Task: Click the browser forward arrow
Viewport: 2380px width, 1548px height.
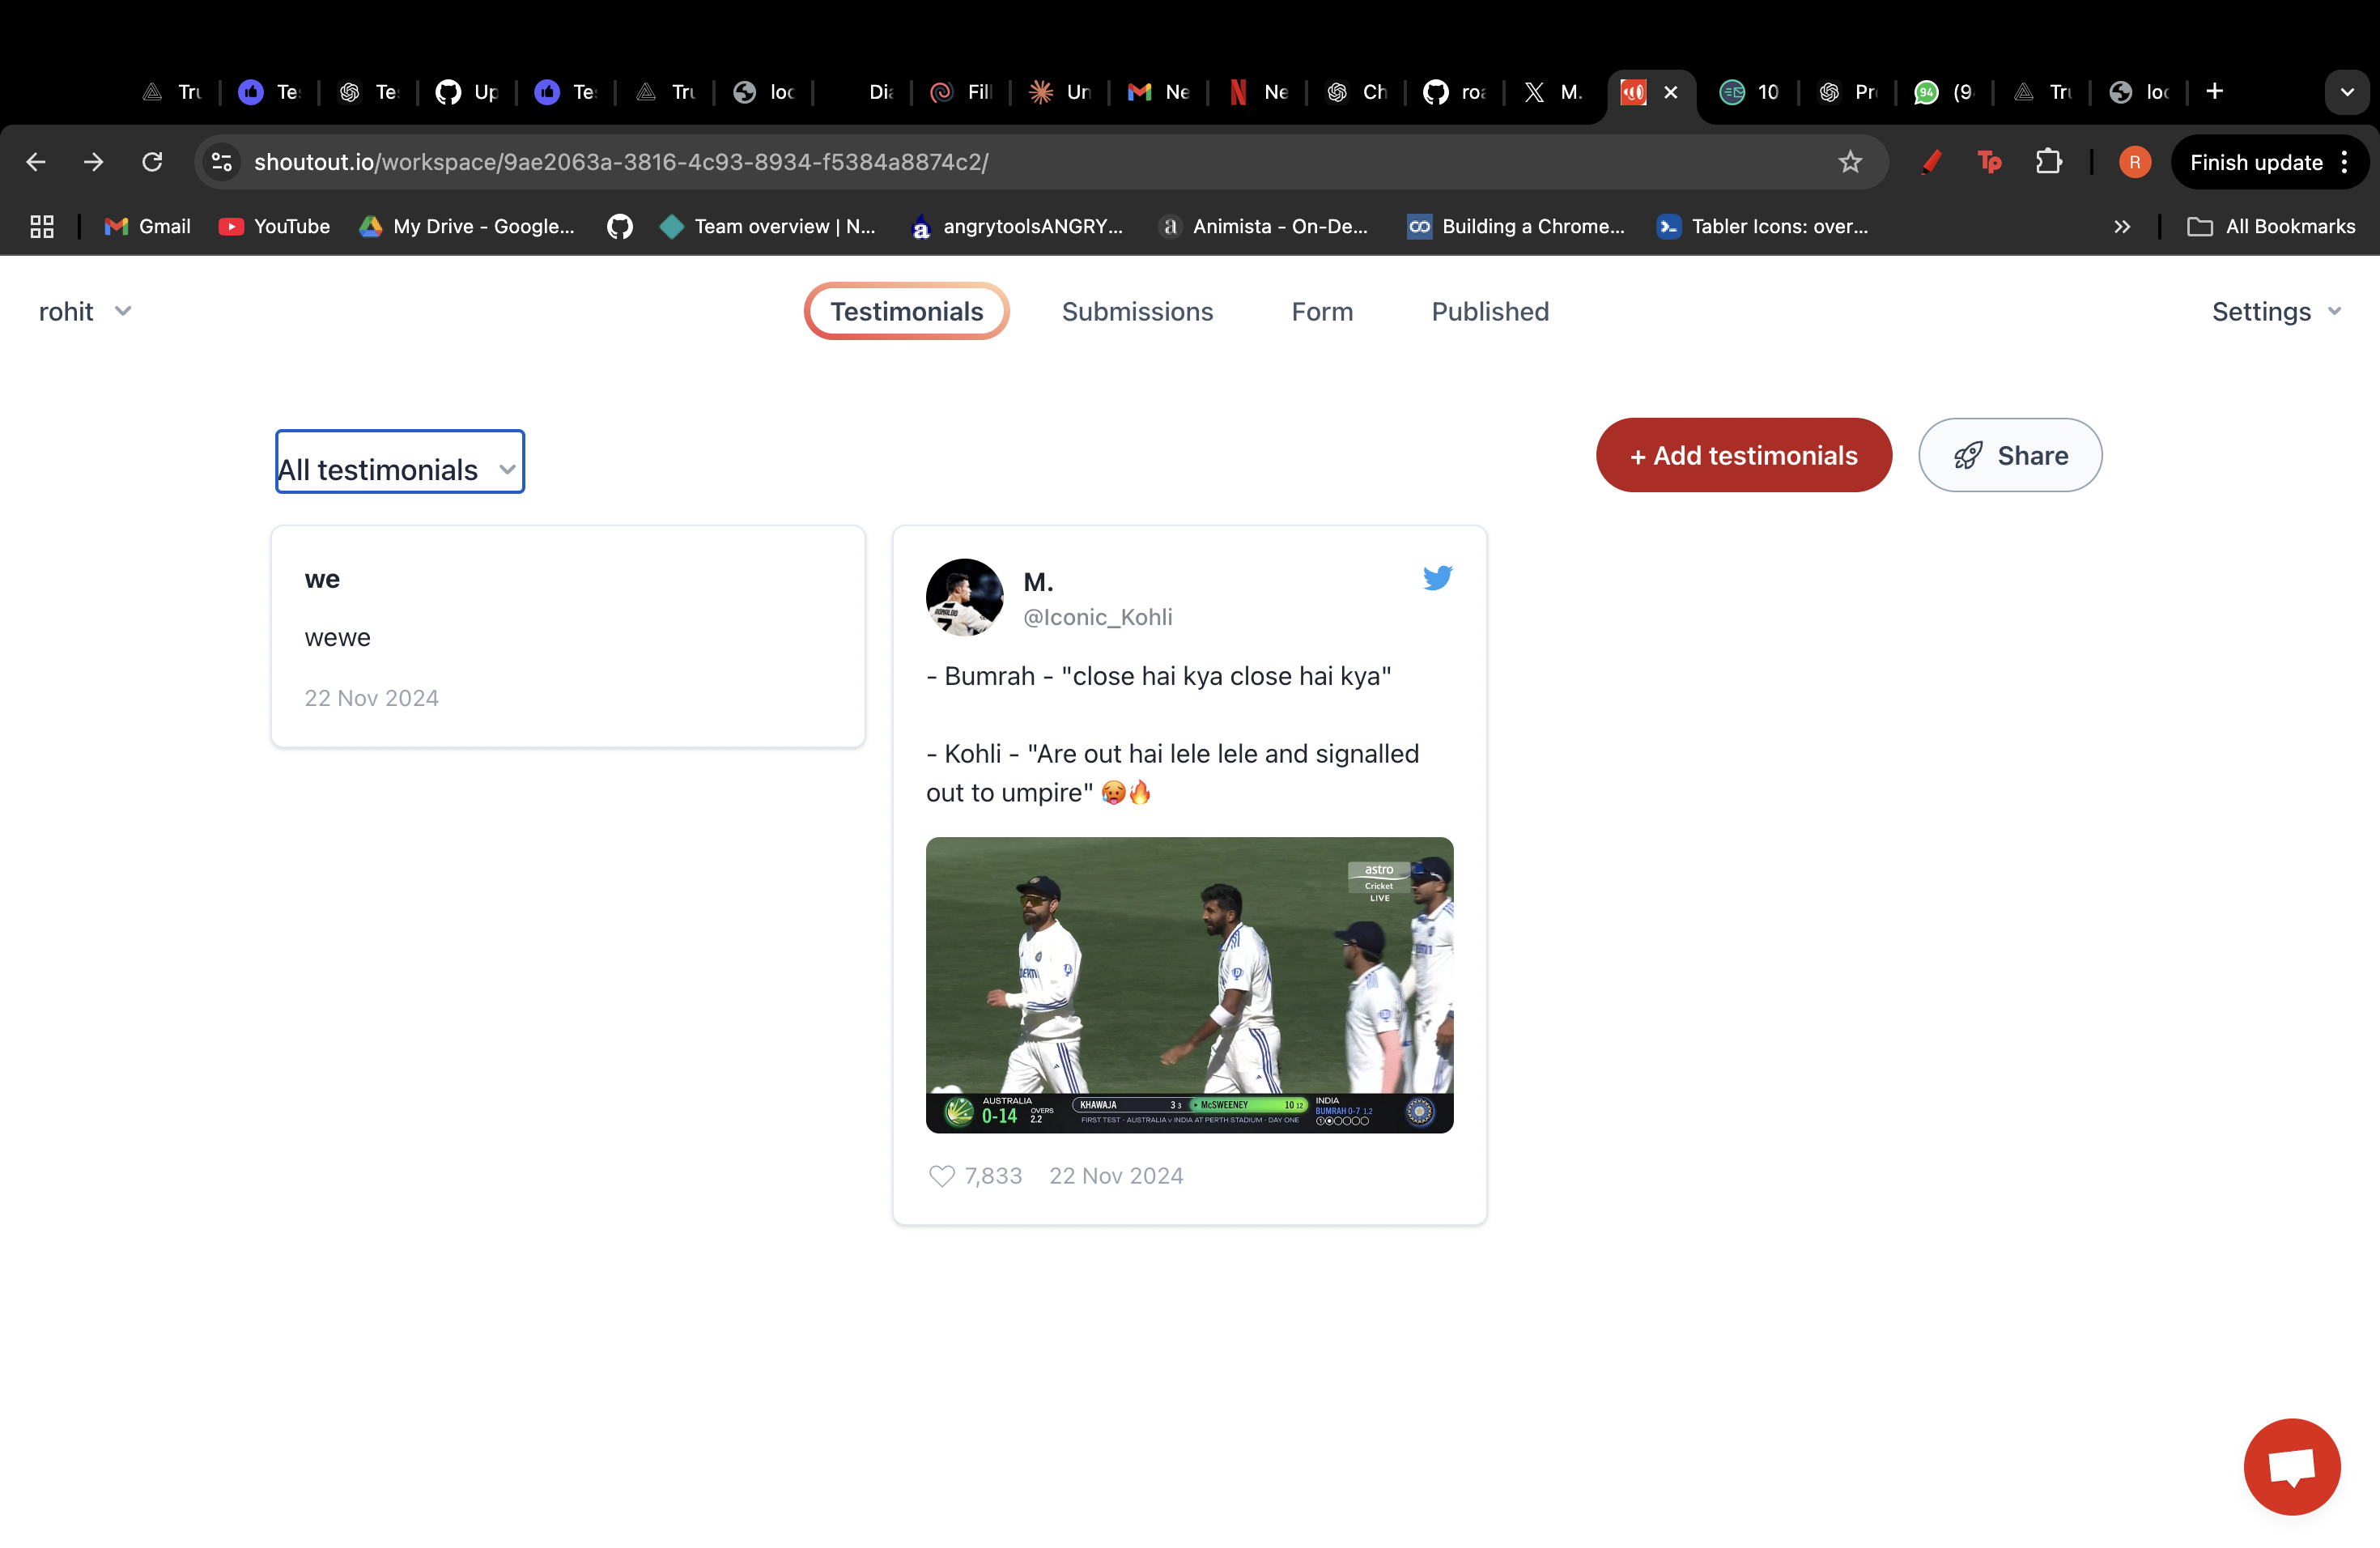Action: pos(94,162)
